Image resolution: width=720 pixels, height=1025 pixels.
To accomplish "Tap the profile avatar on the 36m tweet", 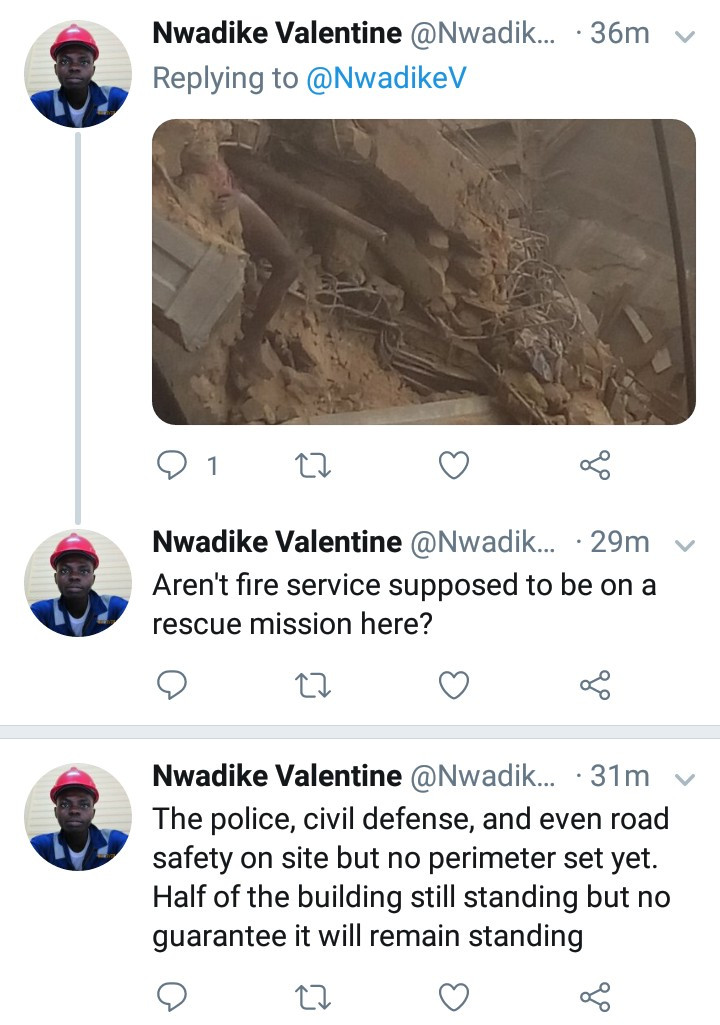I will click(x=77, y=73).
